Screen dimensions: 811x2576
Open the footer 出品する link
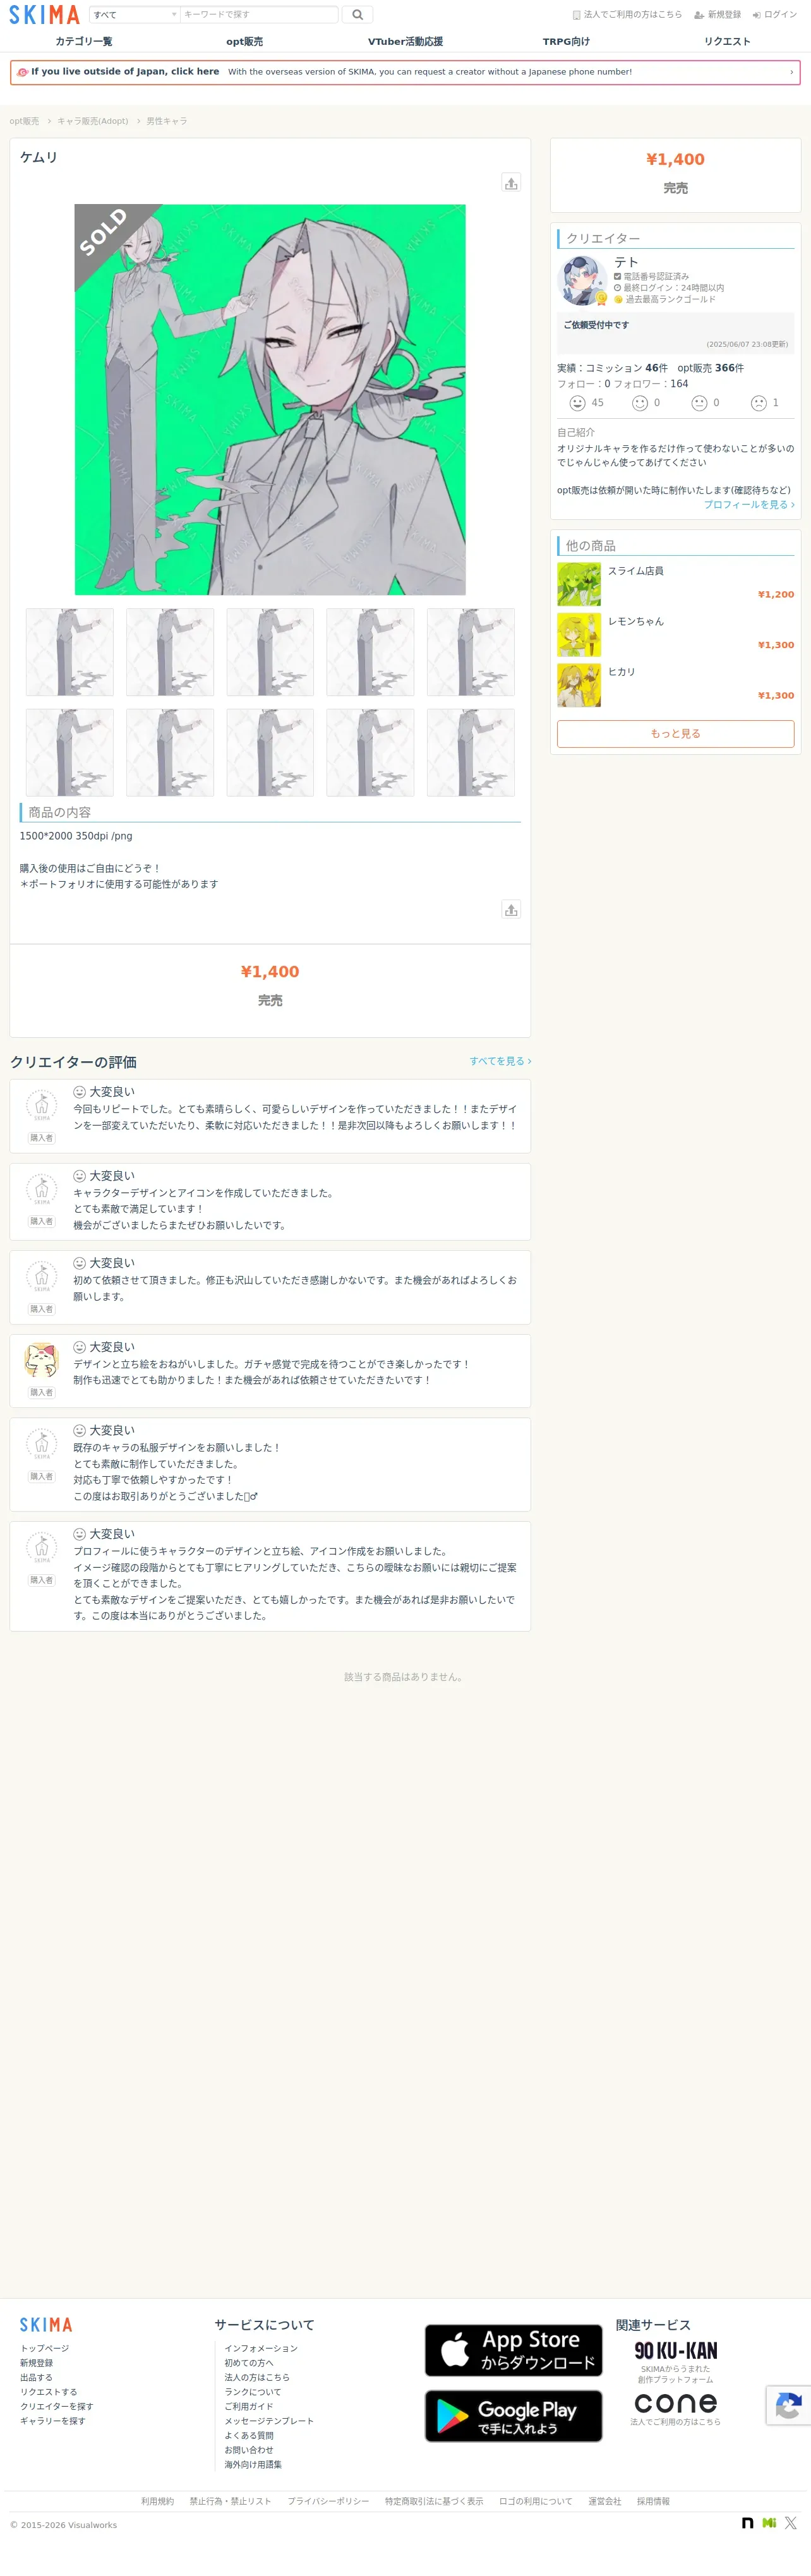click(36, 2378)
